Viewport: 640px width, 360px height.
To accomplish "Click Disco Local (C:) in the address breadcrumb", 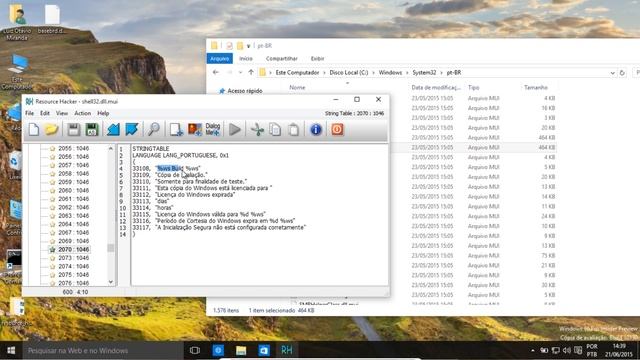I will tap(349, 73).
